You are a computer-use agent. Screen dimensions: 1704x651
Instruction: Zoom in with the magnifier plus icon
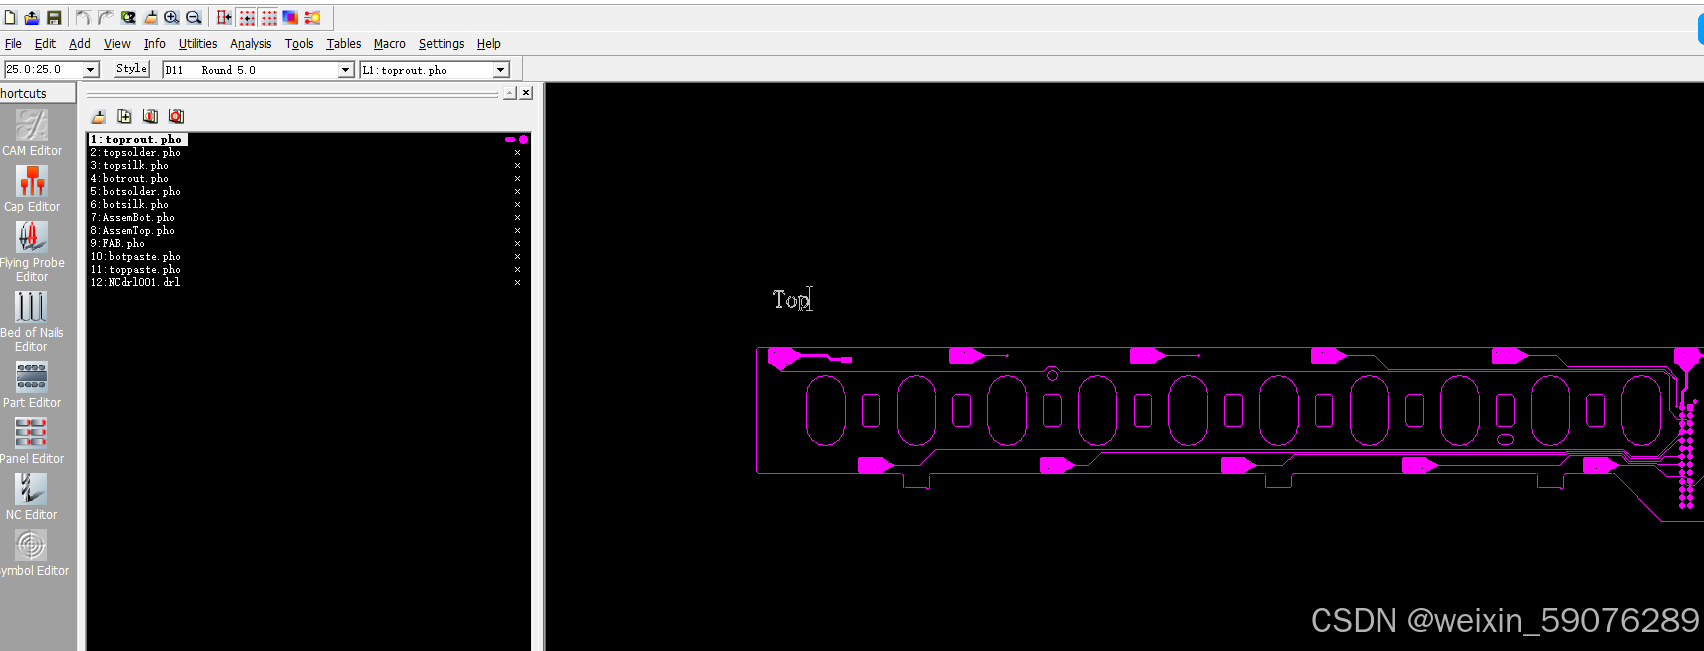point(172,18)
